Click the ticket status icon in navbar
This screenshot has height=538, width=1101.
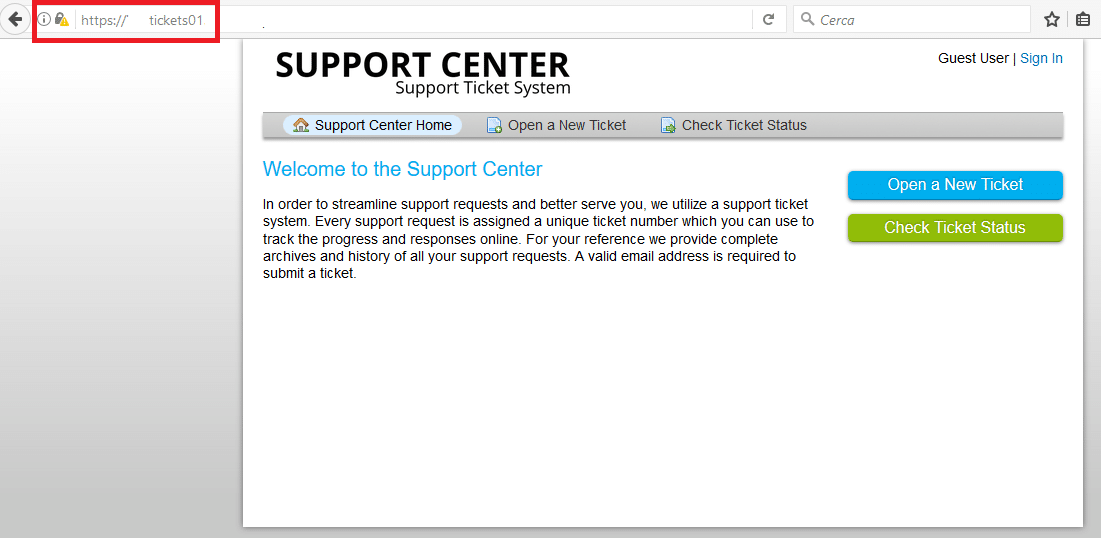pos(668,126)
